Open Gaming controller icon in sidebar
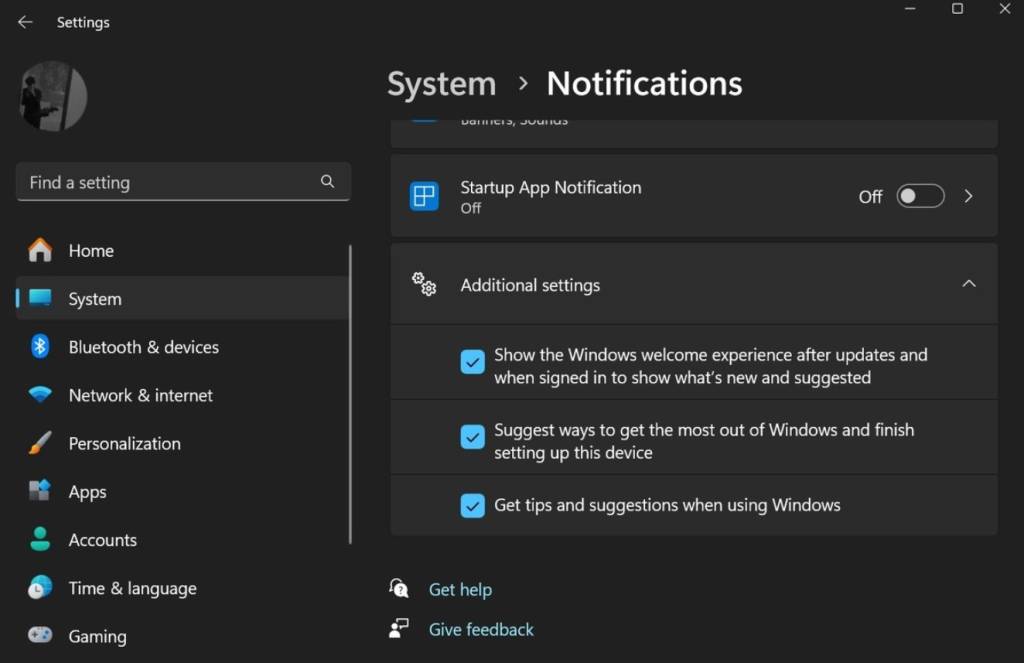This screenshot has width=1024, height=663. point(40,636)
